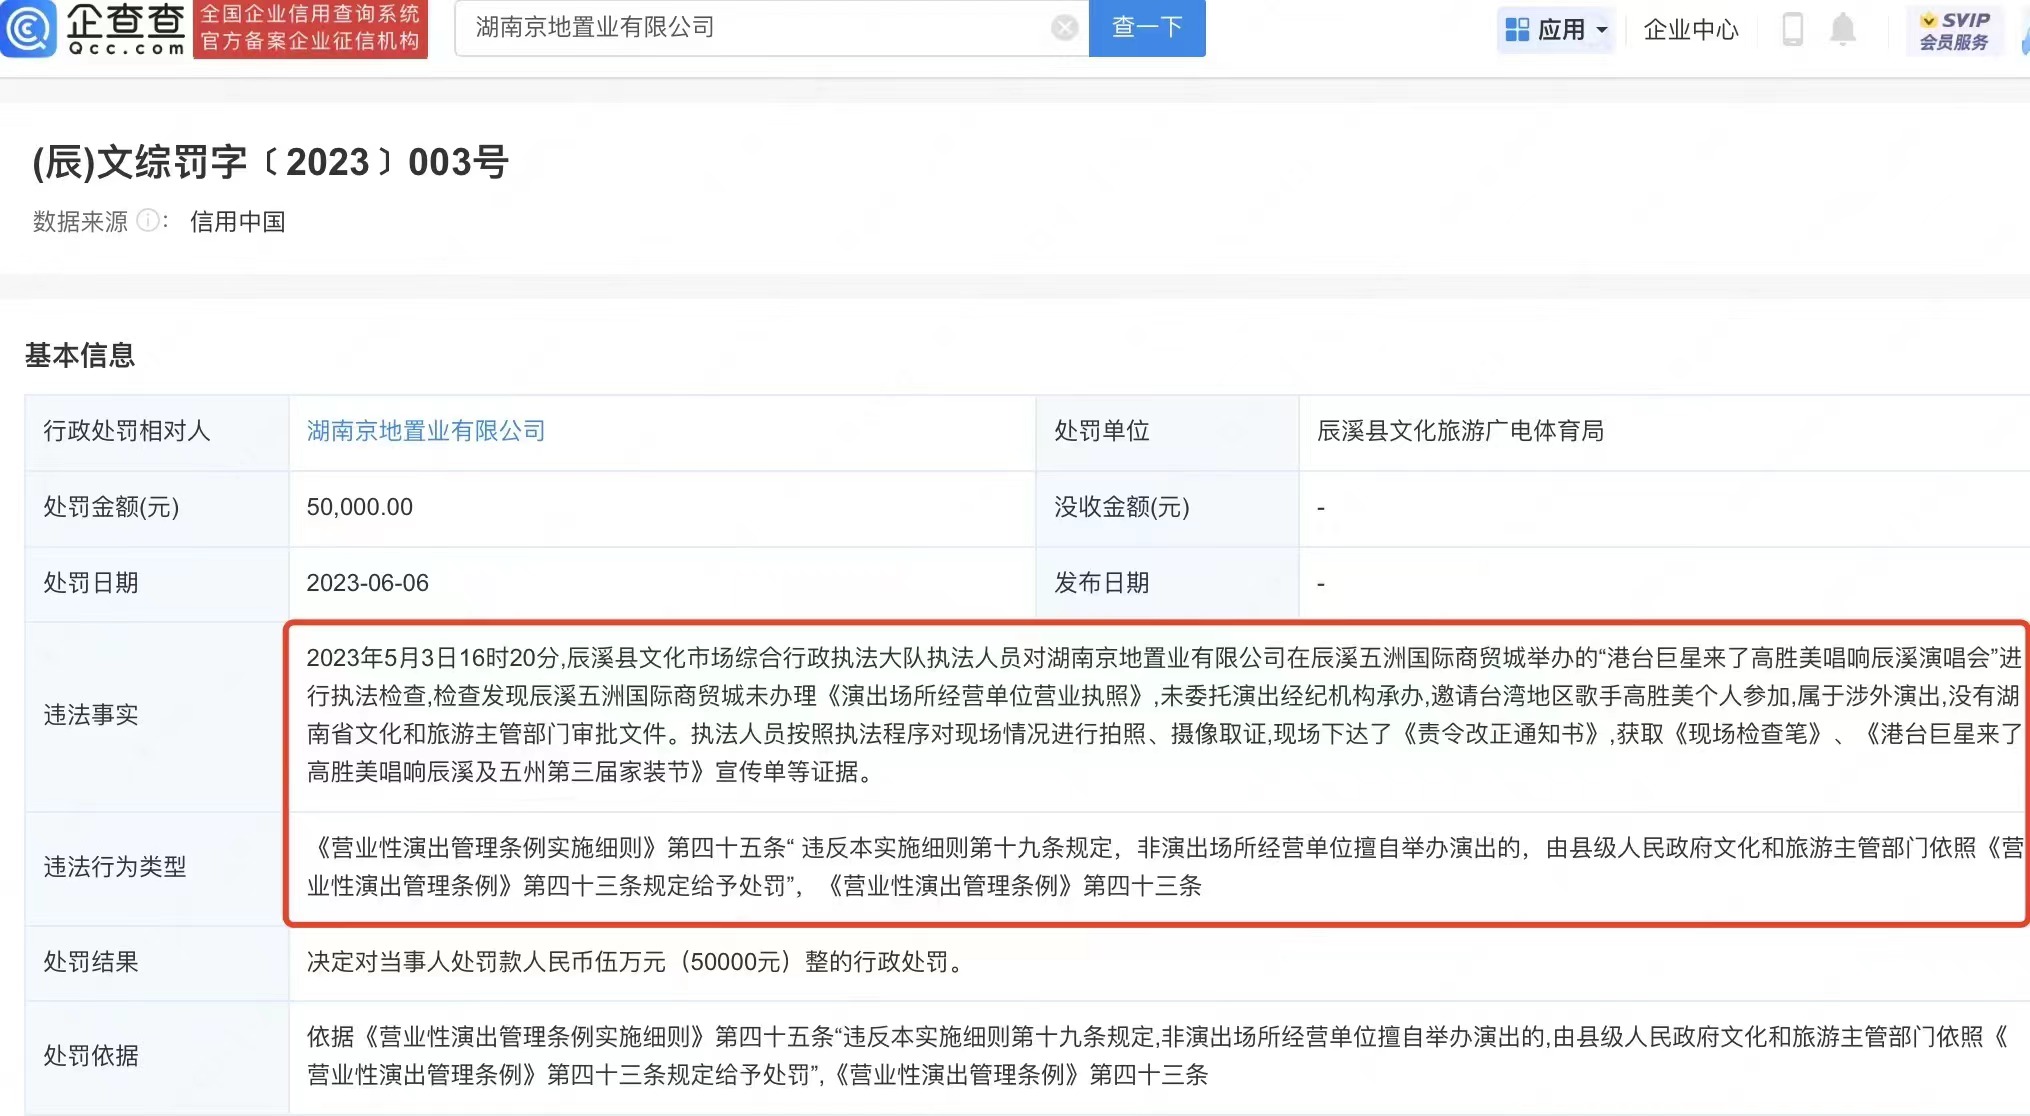Click the 基本信息 section heading
This screenshot has height=1116, width=2030.
[79, 355]
